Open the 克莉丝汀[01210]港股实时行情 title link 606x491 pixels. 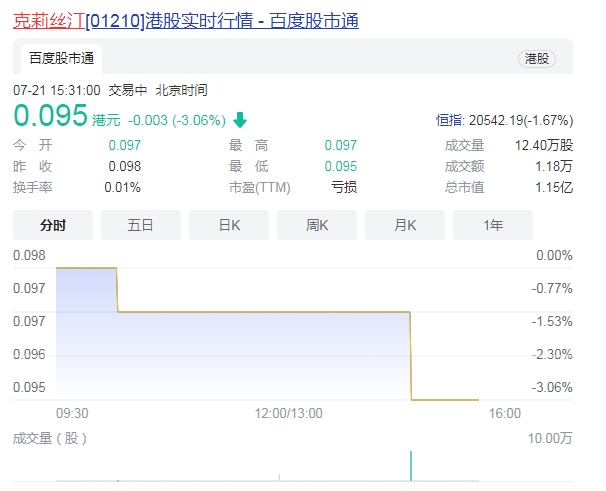click(186, 21)
